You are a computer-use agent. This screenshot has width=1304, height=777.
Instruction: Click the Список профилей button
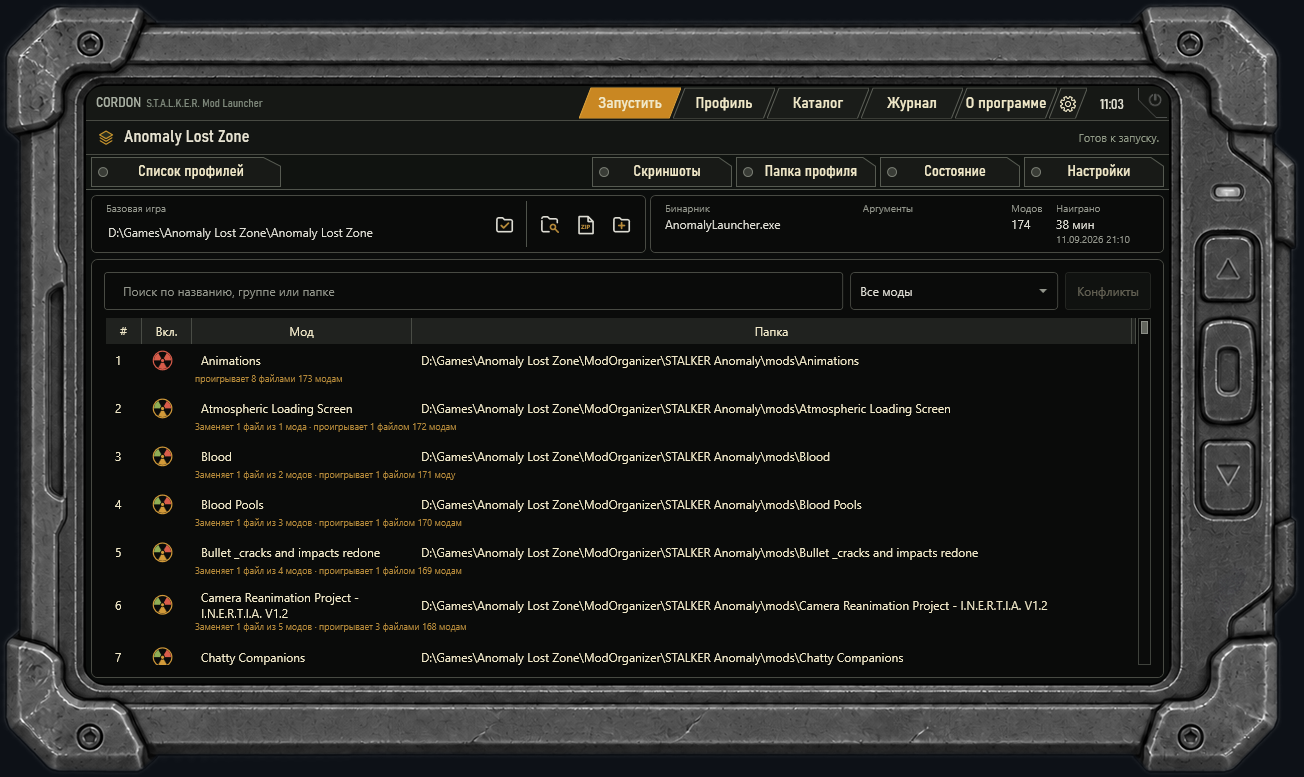(x=186, y=171)
